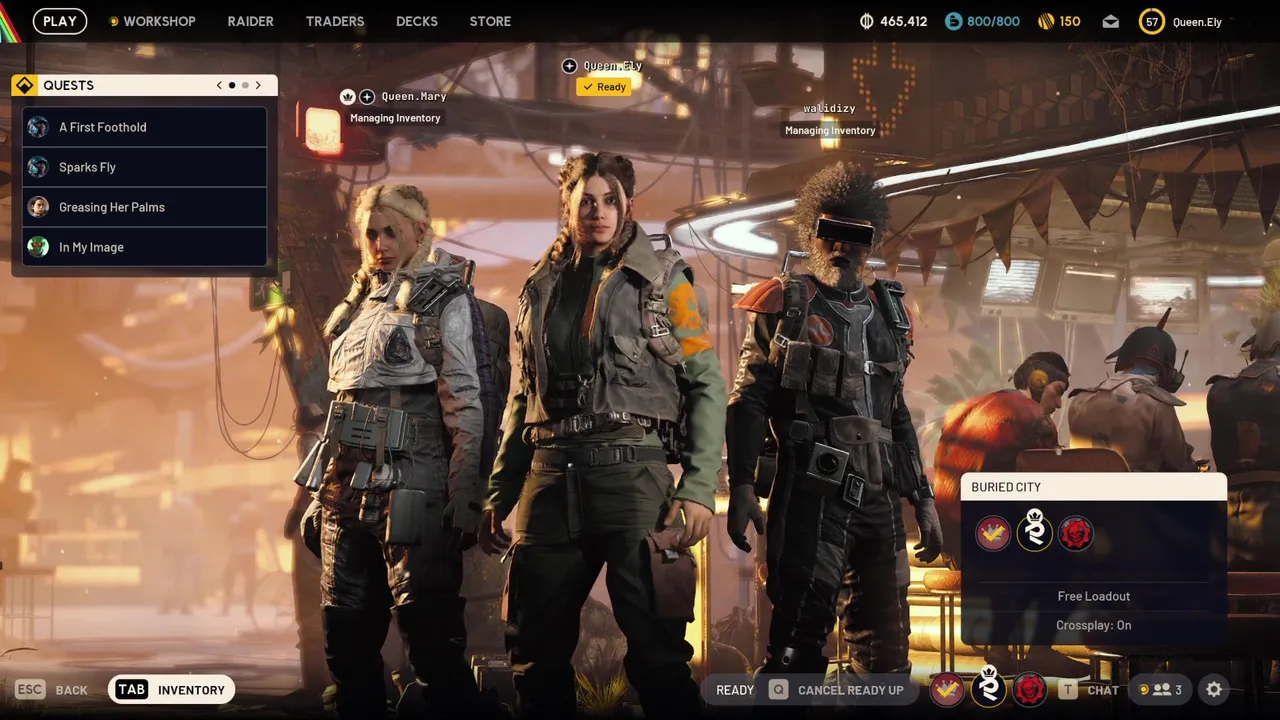Open the mail inbox envelope icon
Image resolution: width=1280 pixels, height=720 pixels.
(1111, 22)
